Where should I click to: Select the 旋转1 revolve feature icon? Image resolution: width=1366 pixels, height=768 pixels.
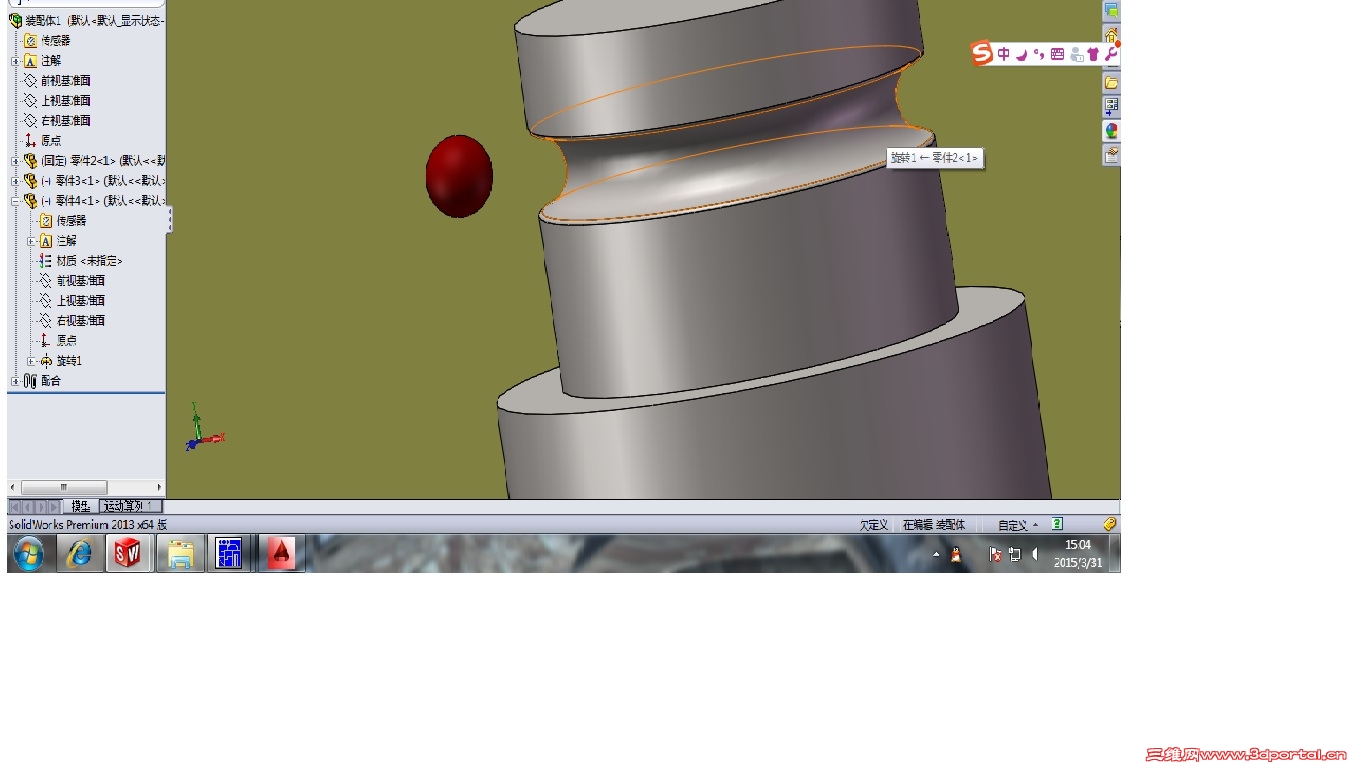click(46, 360)
